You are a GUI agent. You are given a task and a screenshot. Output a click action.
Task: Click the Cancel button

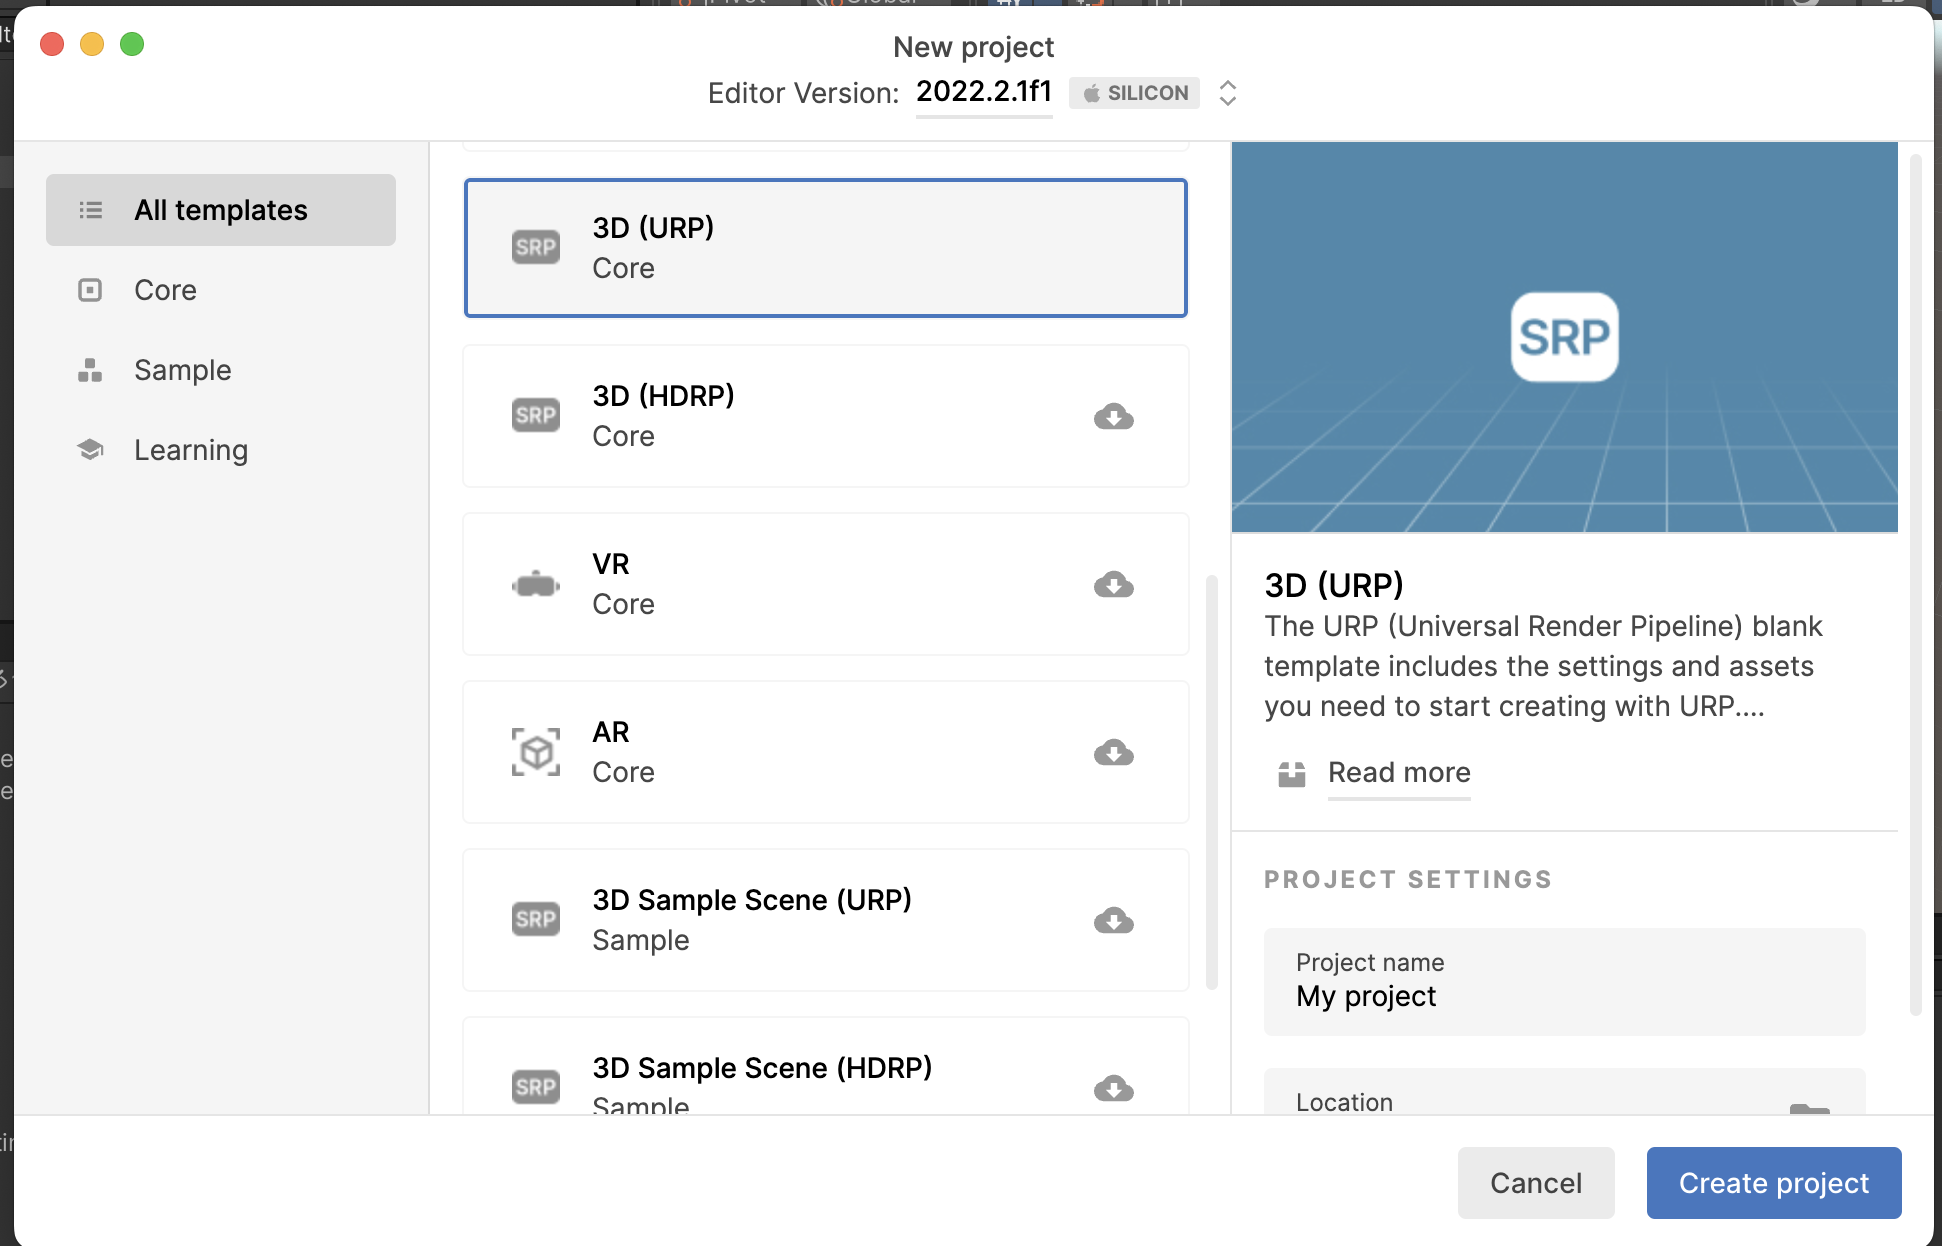coord(1535,1183)
